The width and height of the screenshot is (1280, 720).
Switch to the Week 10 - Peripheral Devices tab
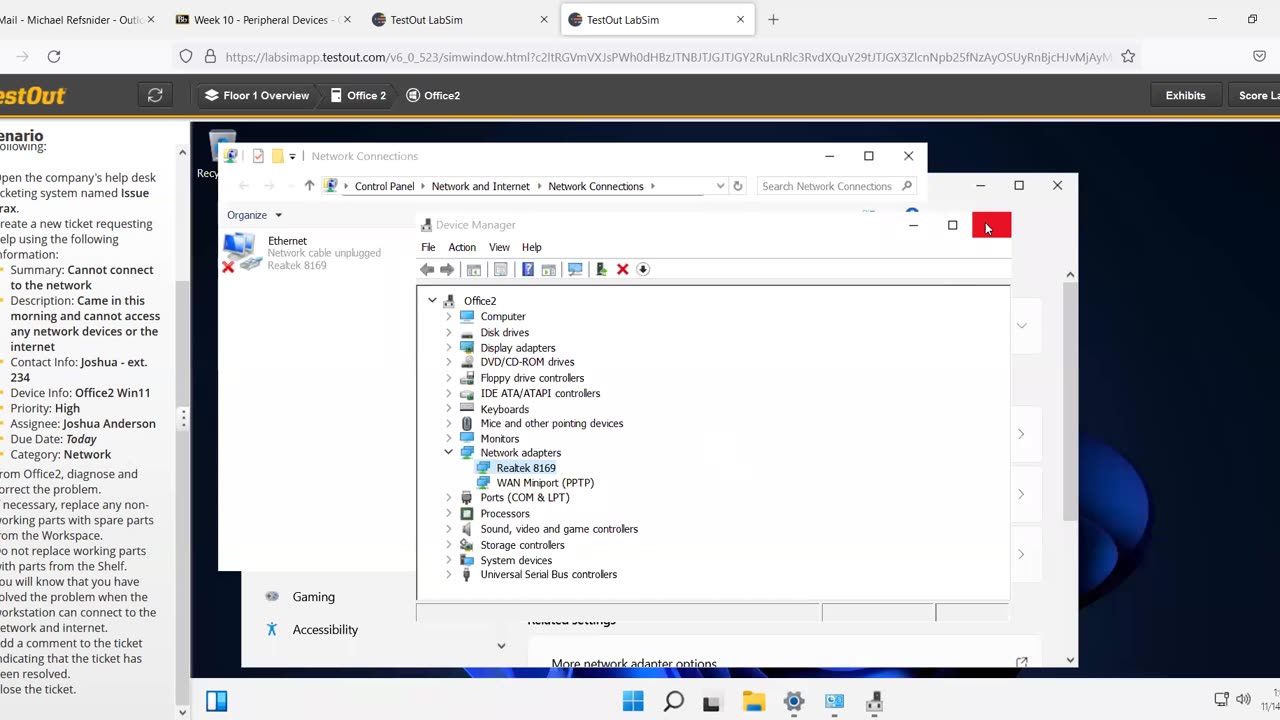point(265,19)
